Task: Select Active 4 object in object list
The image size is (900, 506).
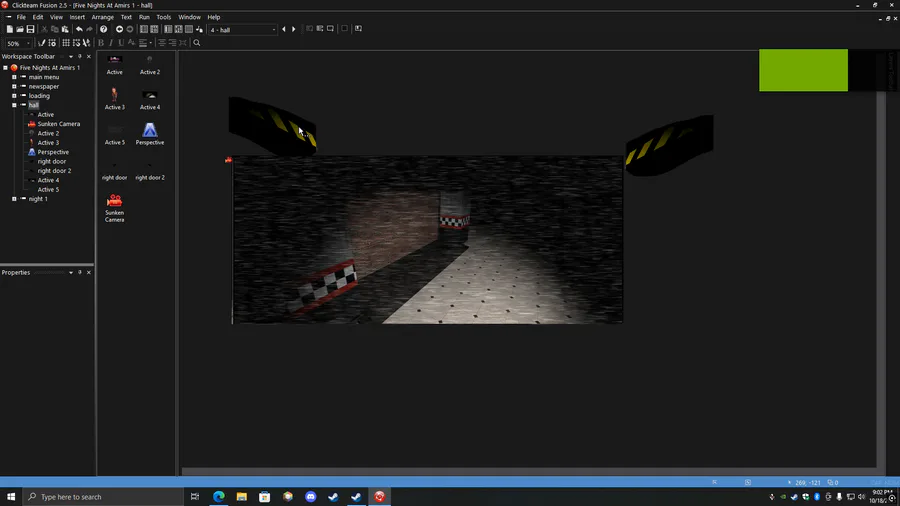Action: (x=150, y=100)
